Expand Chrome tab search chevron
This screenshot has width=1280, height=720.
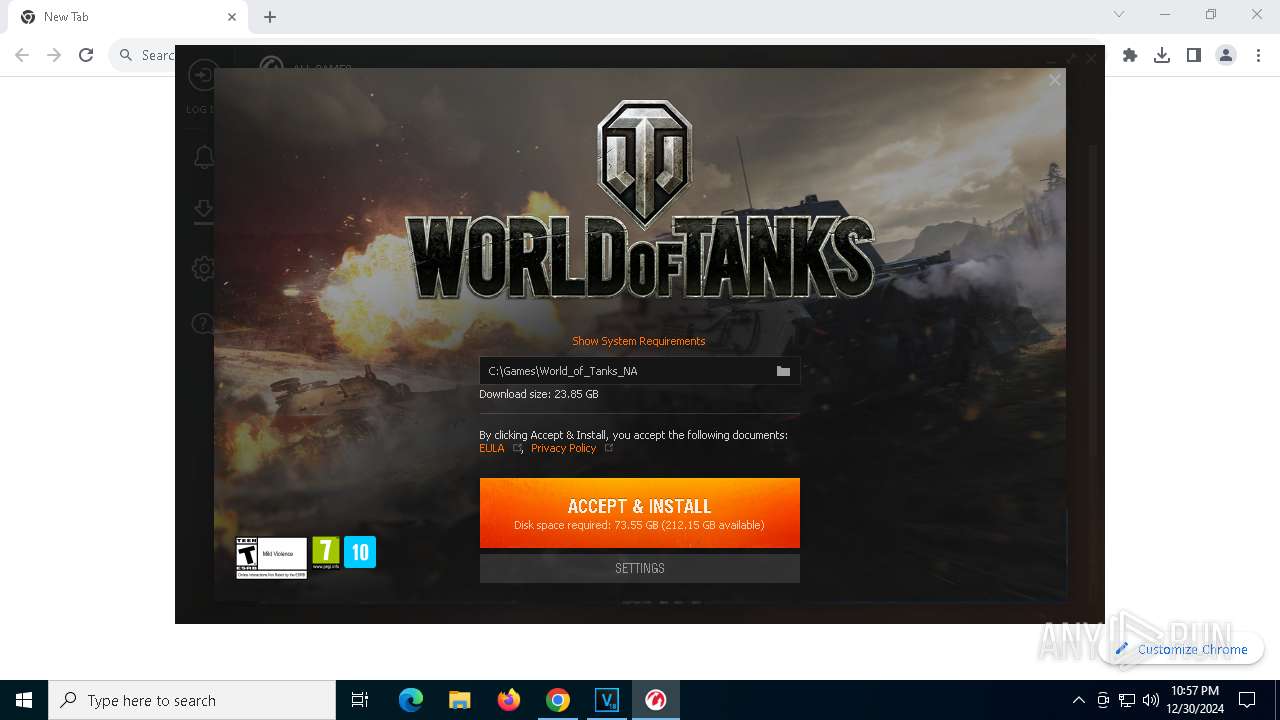click(1119, 14)
